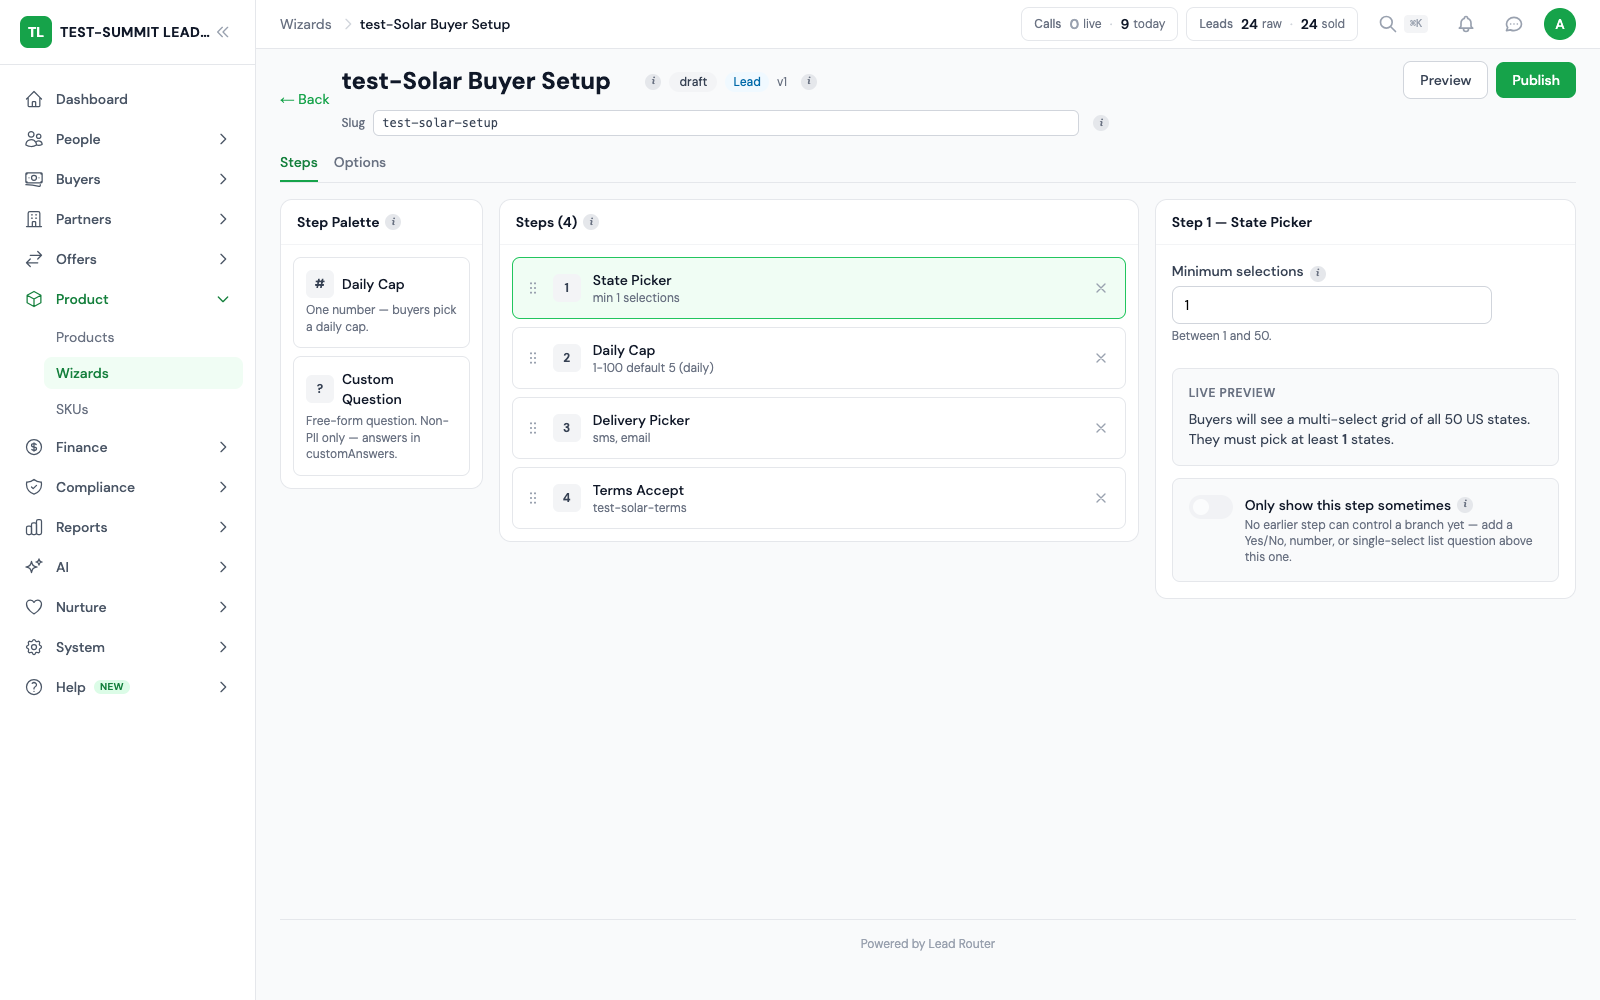Image resolution: width=1600 pixels, height=1000 pixels.
Task: Open Dashboard from sidebar home icon
Action: click(x=34, y=99)
